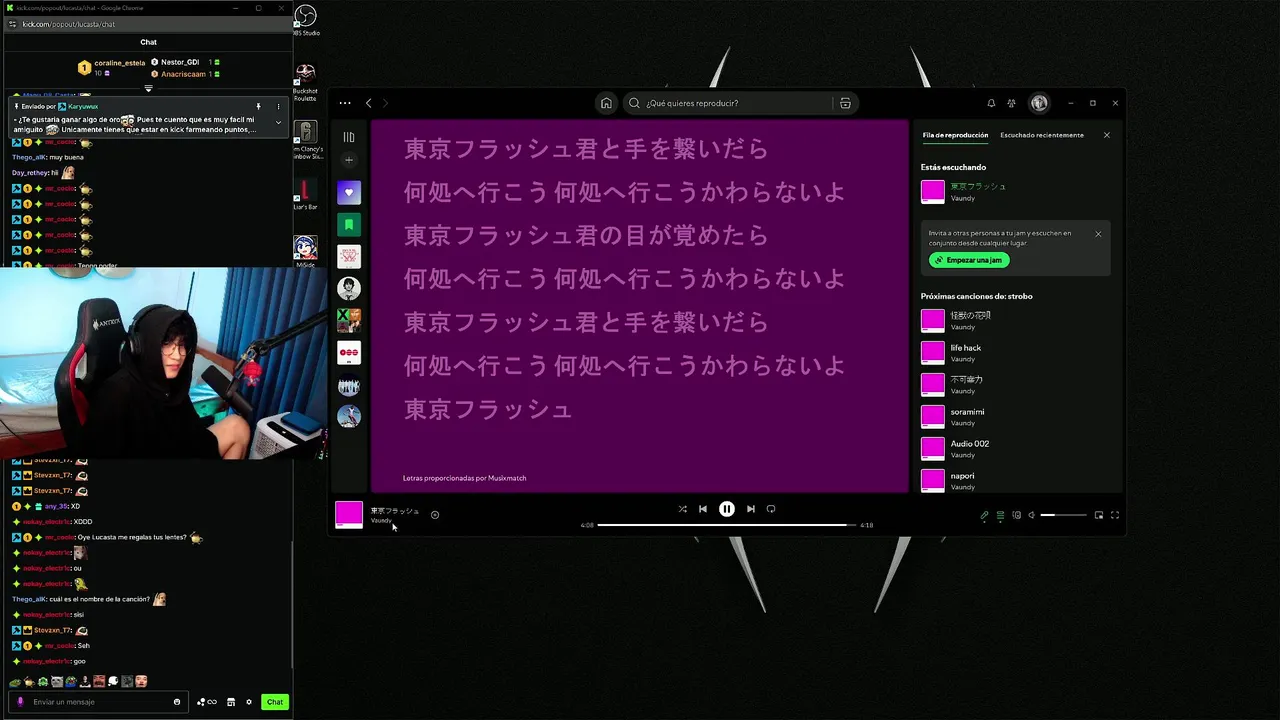Play 'Audio 002' from the queue
This screenshot has width=1280, height=720.
pyautogui.click(x=1015, y=448)
